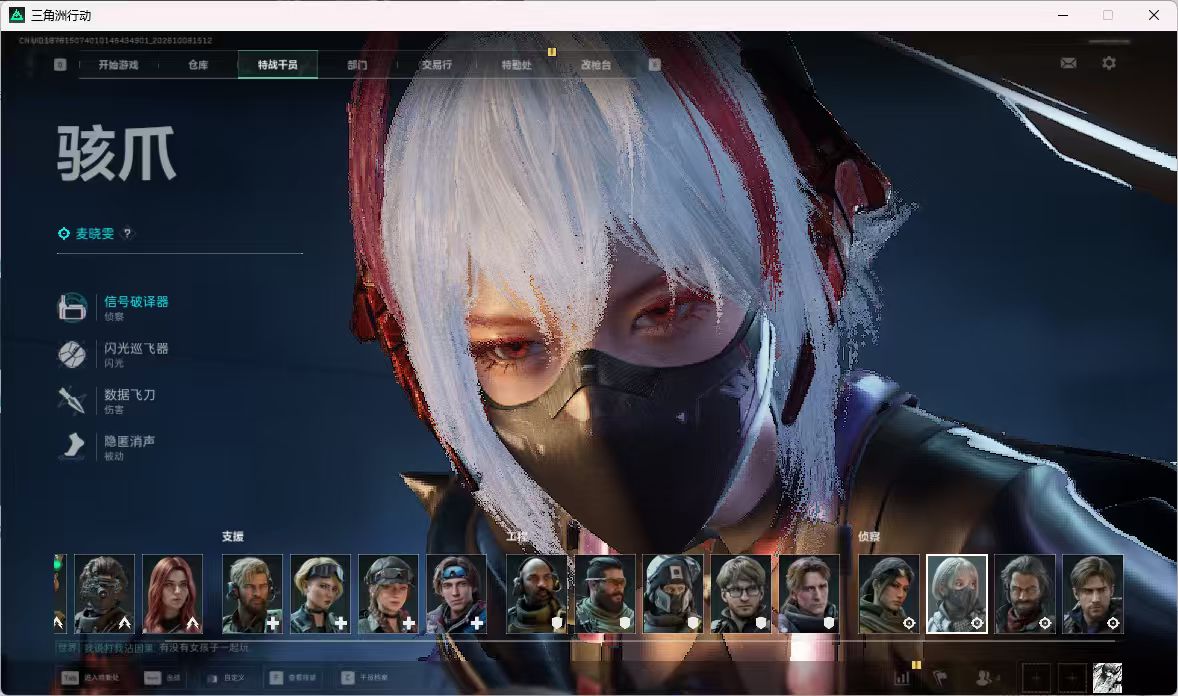Click the operator name 麦晓雯
Image resolution: width=1178 pixels, height=696 pixels.
point(95,234)
